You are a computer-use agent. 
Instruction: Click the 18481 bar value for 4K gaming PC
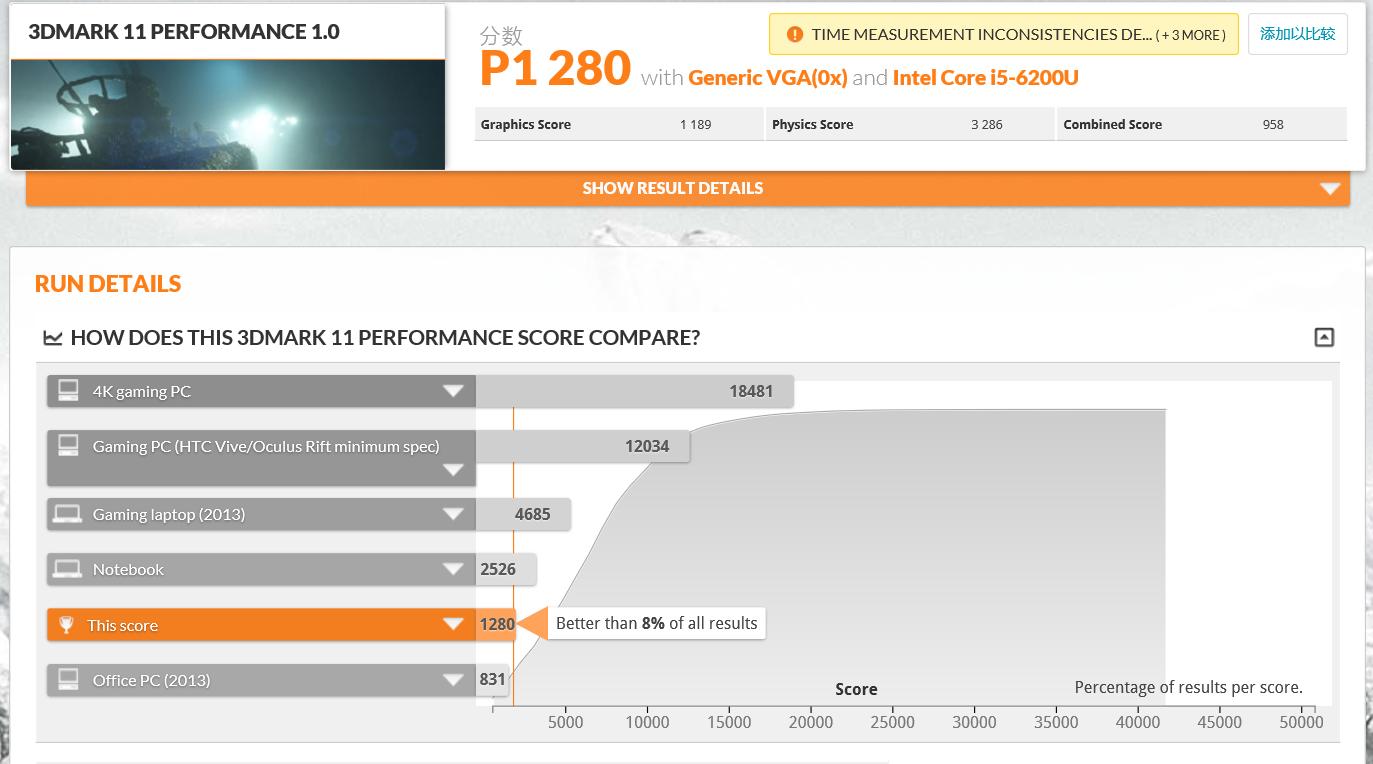point(751,391)
